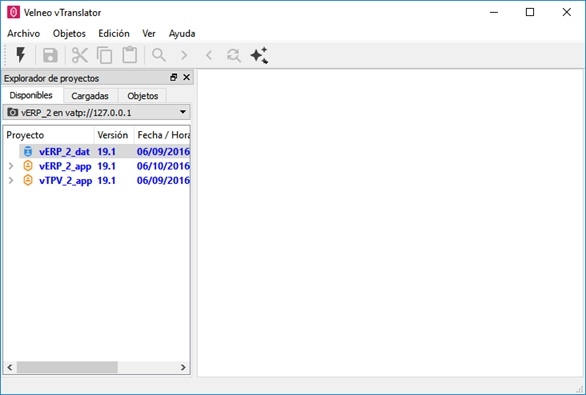Select the scissors cut icon

80,55
